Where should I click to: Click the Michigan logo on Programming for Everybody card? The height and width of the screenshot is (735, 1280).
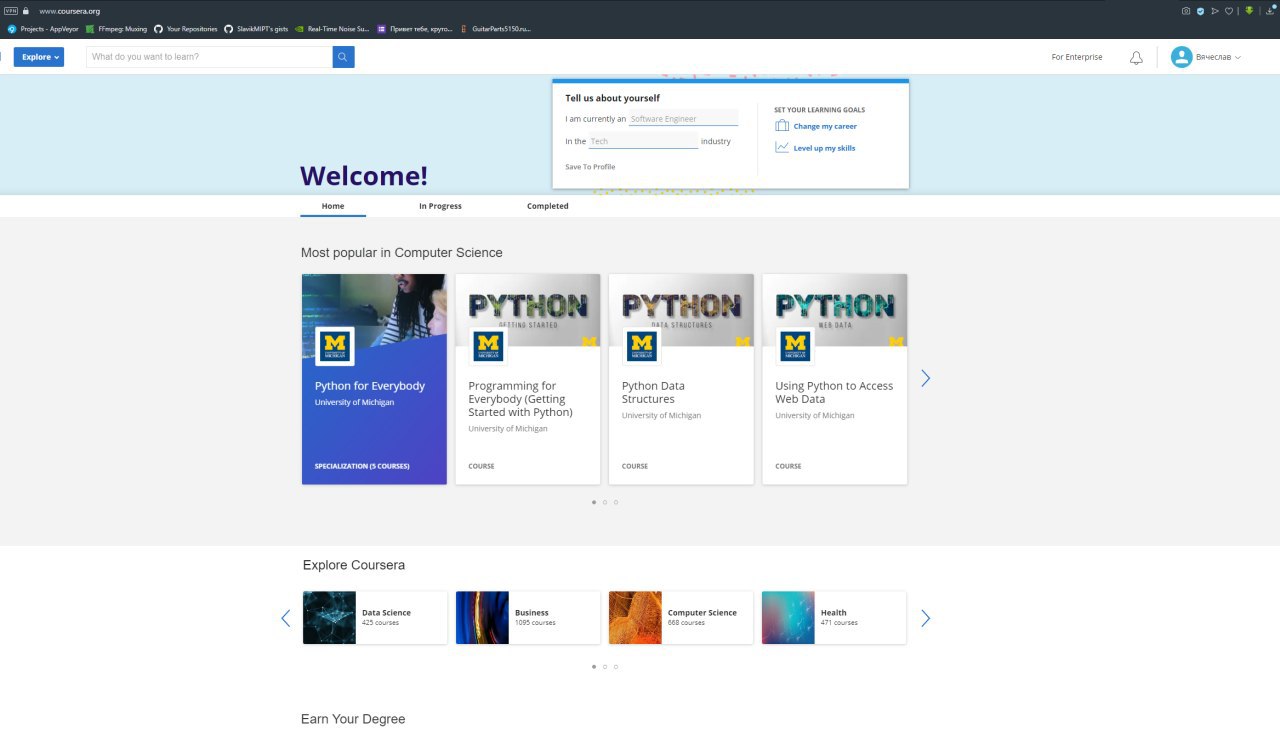(488, 346)
